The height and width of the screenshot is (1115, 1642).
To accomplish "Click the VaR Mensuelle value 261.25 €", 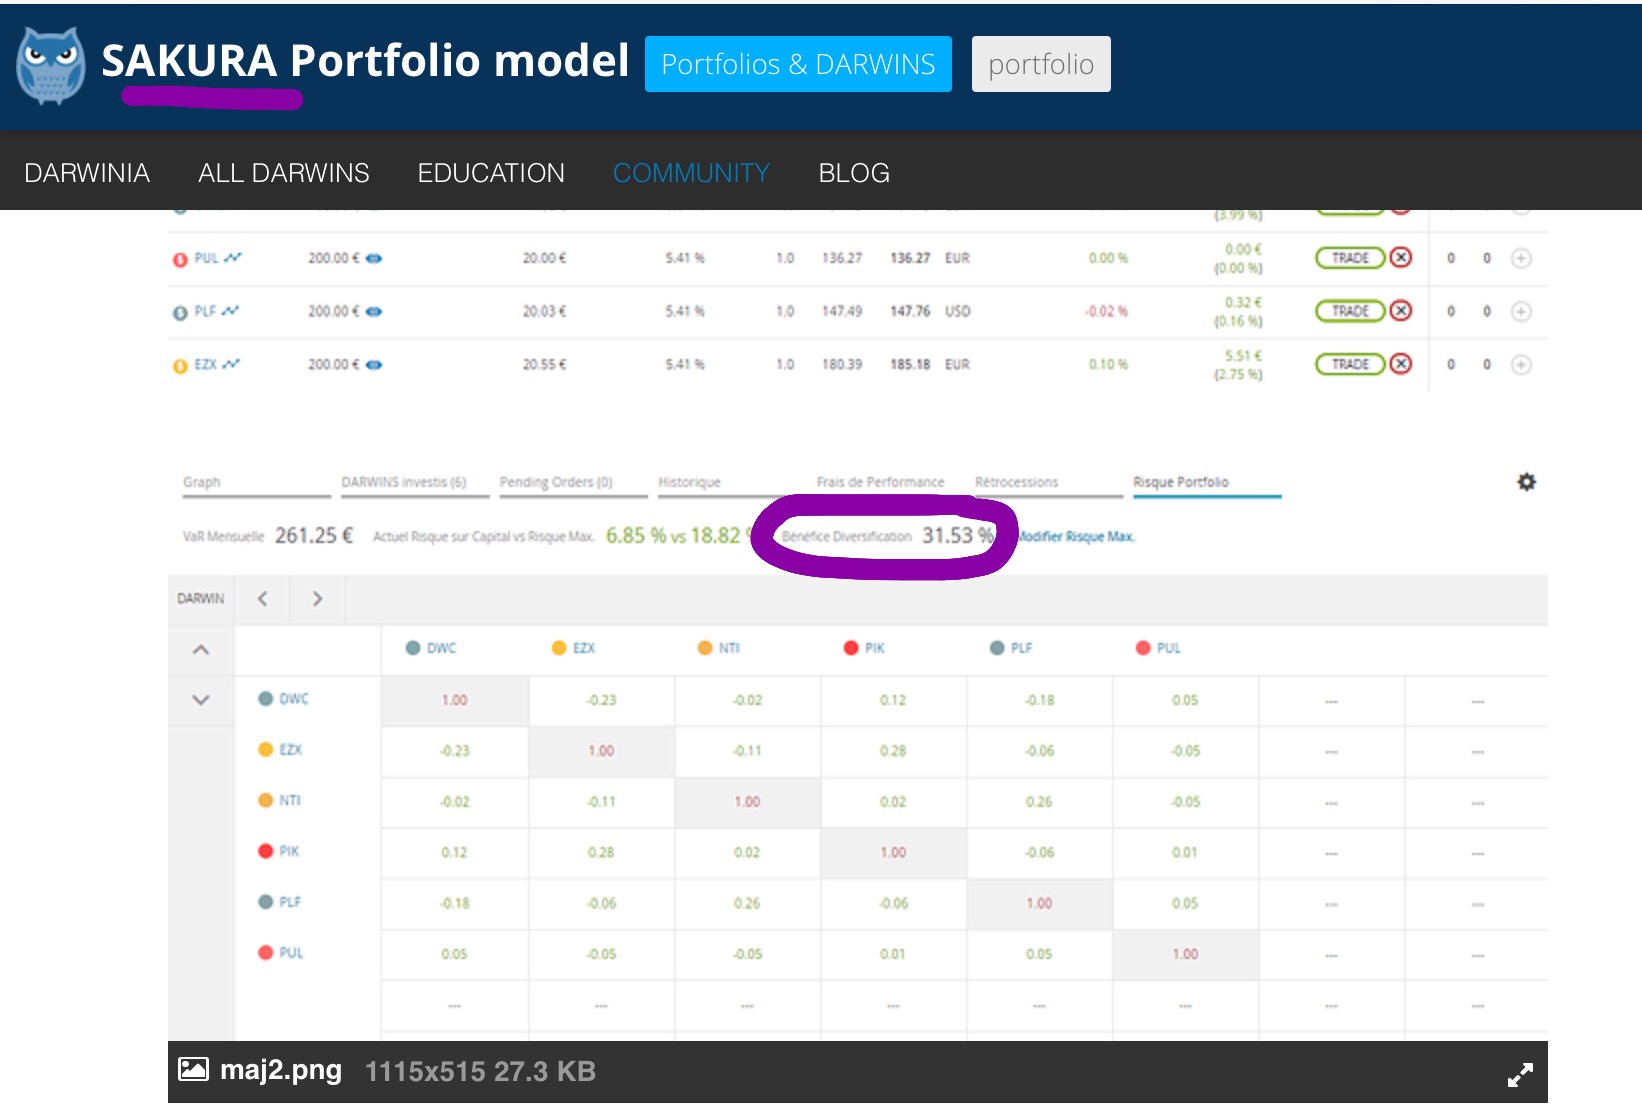I will point(314,536).
